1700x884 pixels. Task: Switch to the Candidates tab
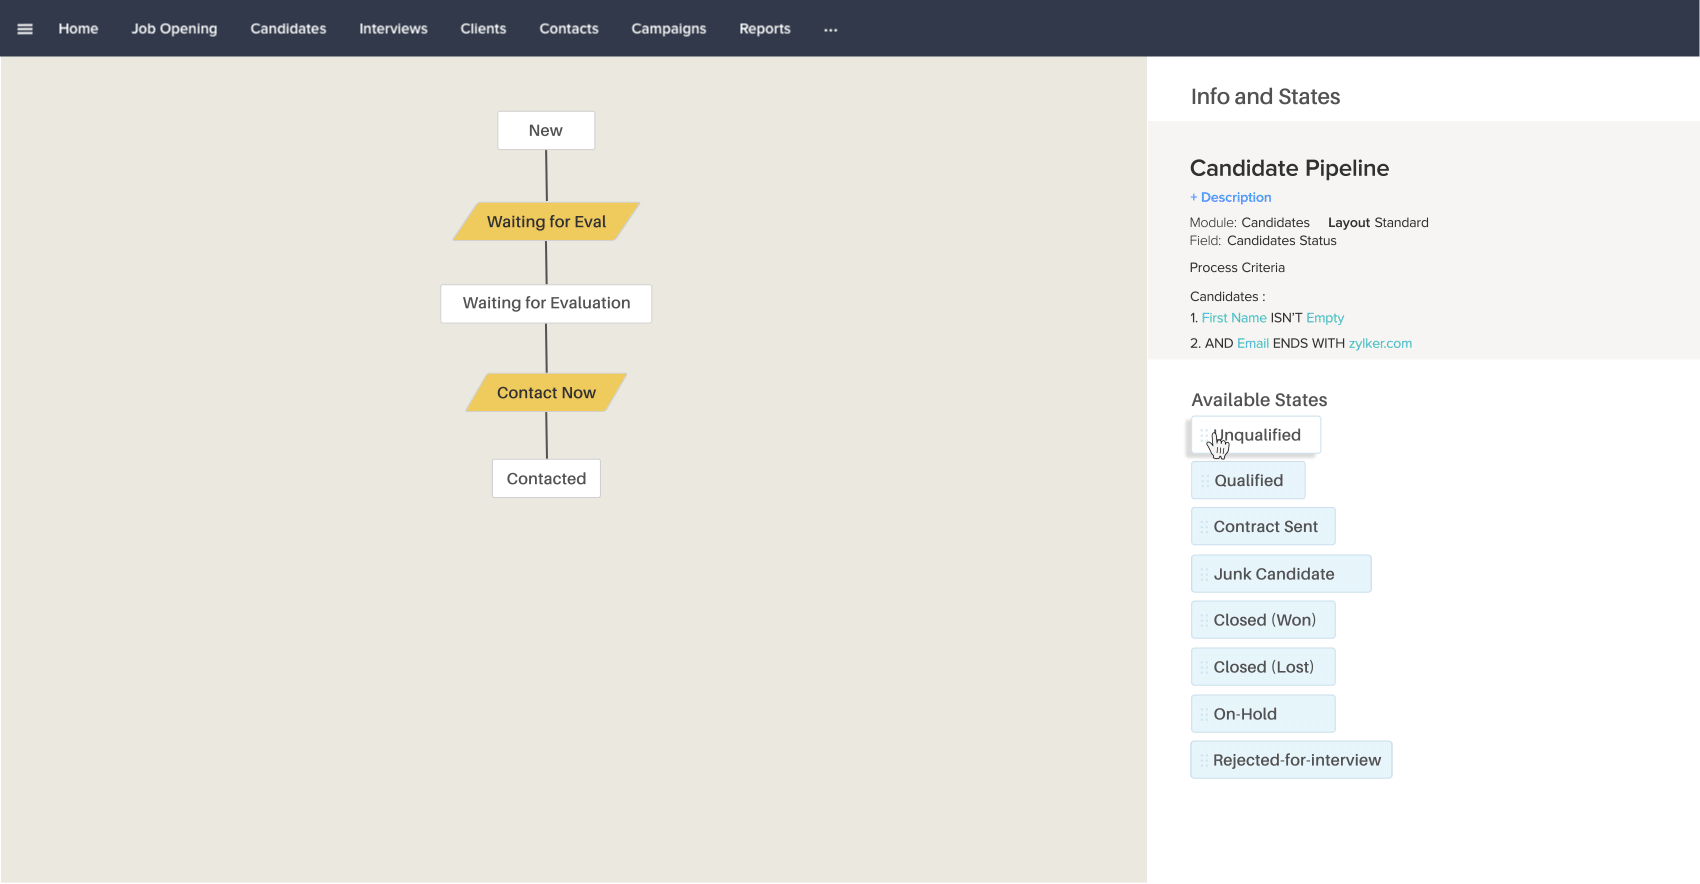[288, 29]
